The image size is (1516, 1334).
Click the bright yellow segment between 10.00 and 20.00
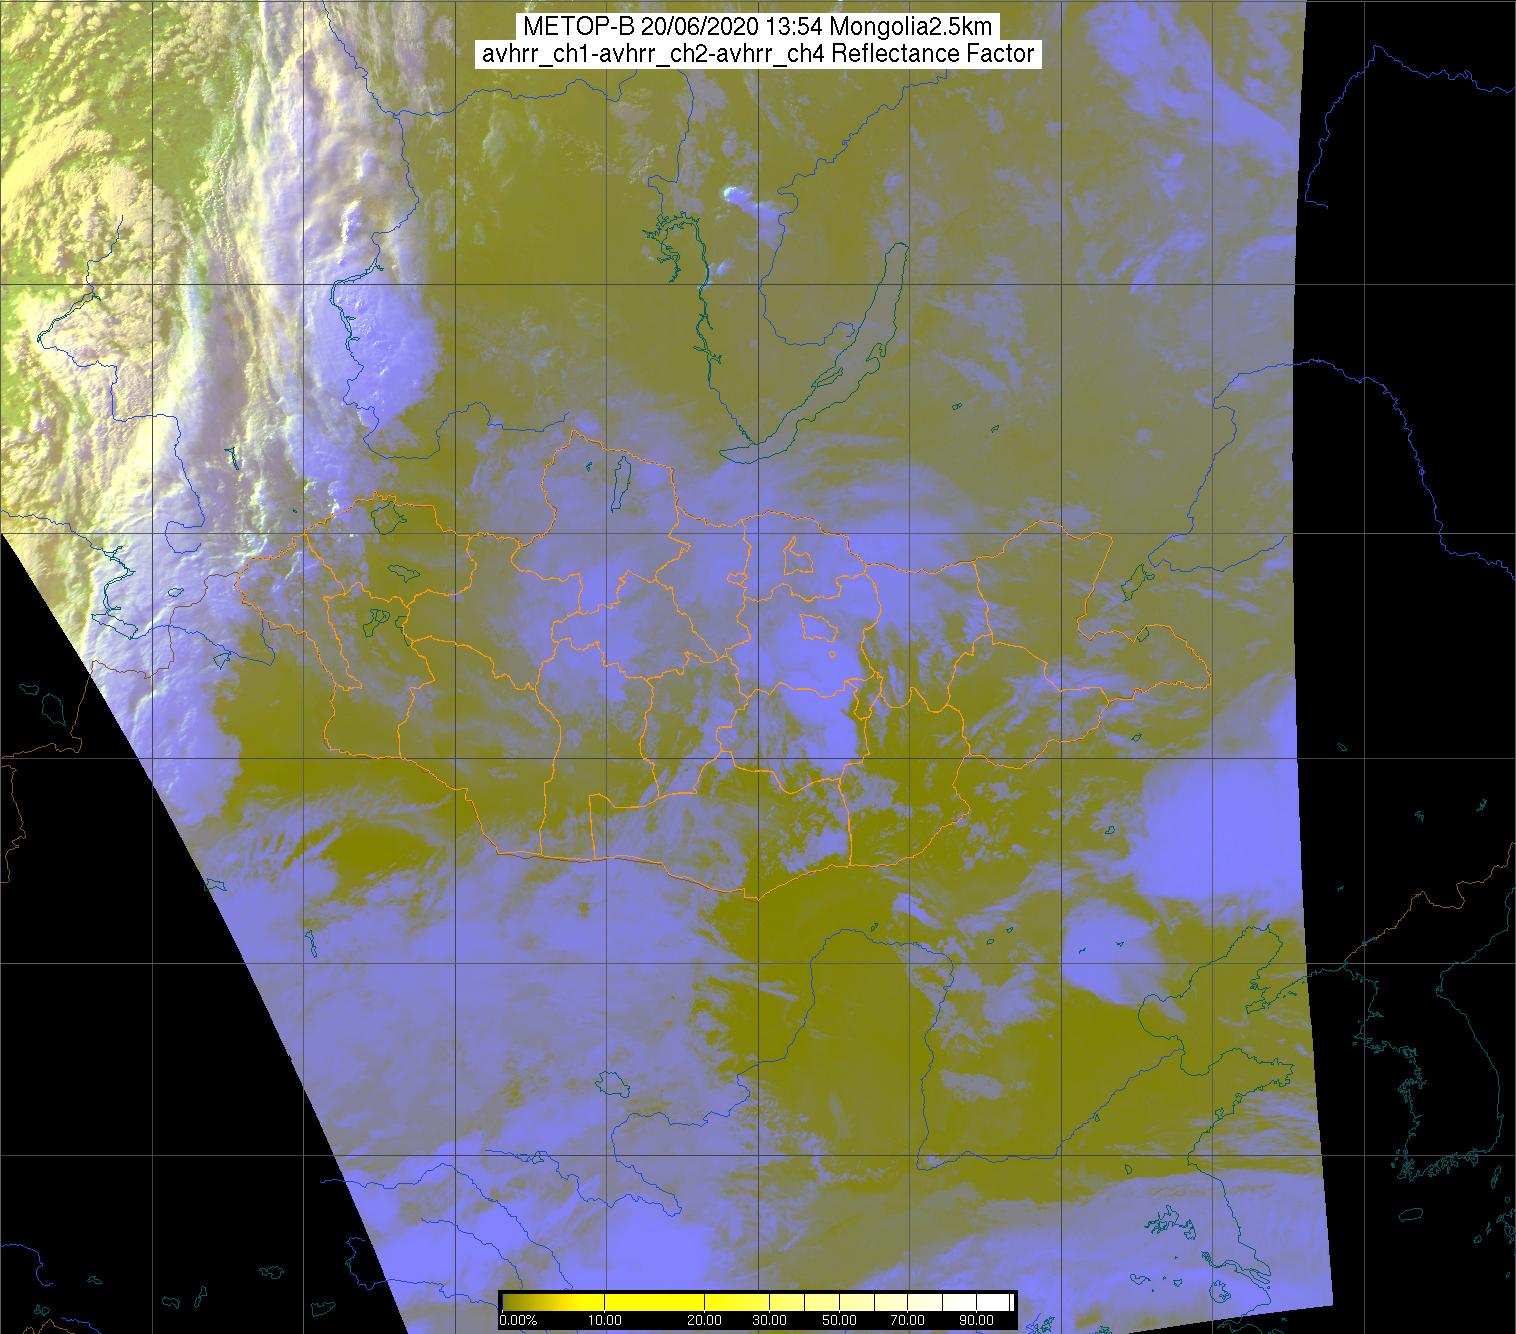tap(654, 1302)
